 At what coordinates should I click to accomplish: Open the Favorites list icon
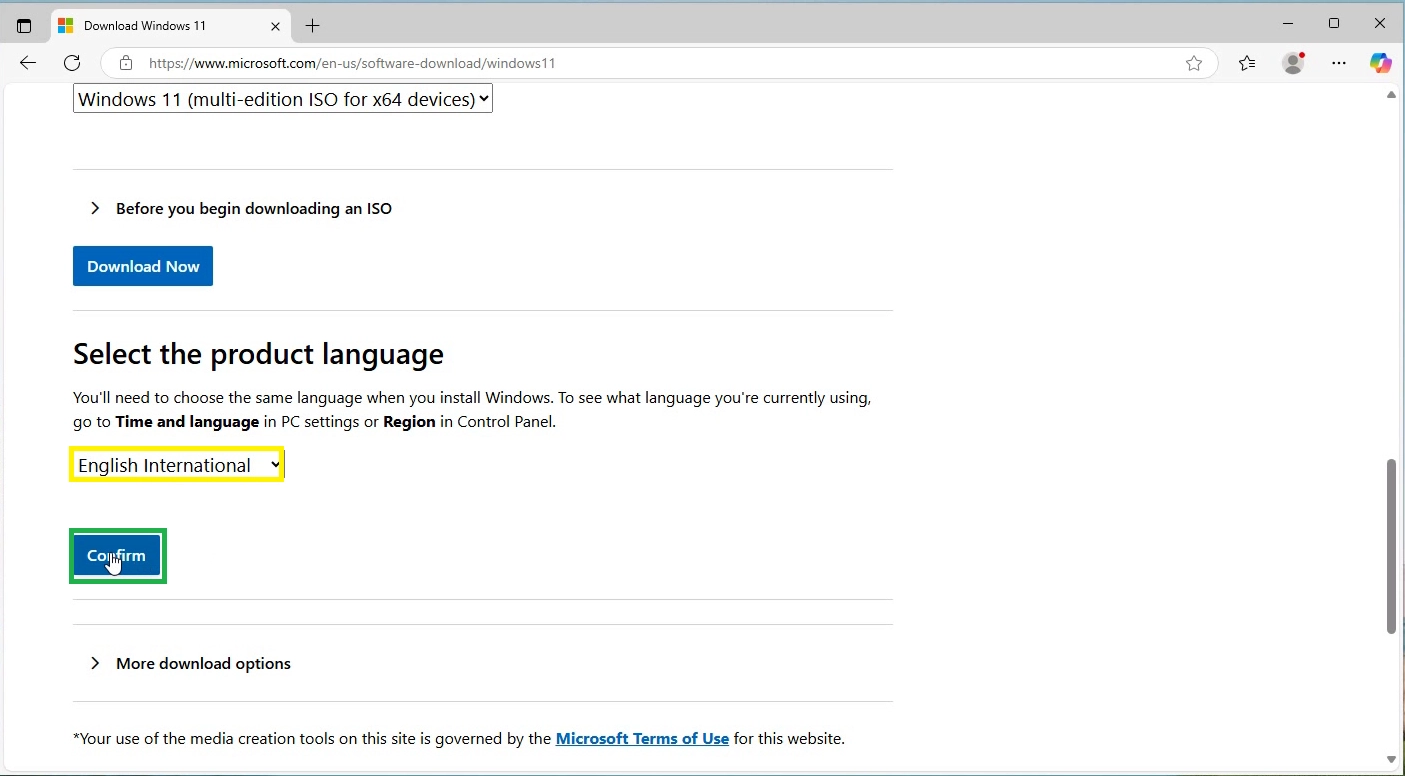point(1247,63)
